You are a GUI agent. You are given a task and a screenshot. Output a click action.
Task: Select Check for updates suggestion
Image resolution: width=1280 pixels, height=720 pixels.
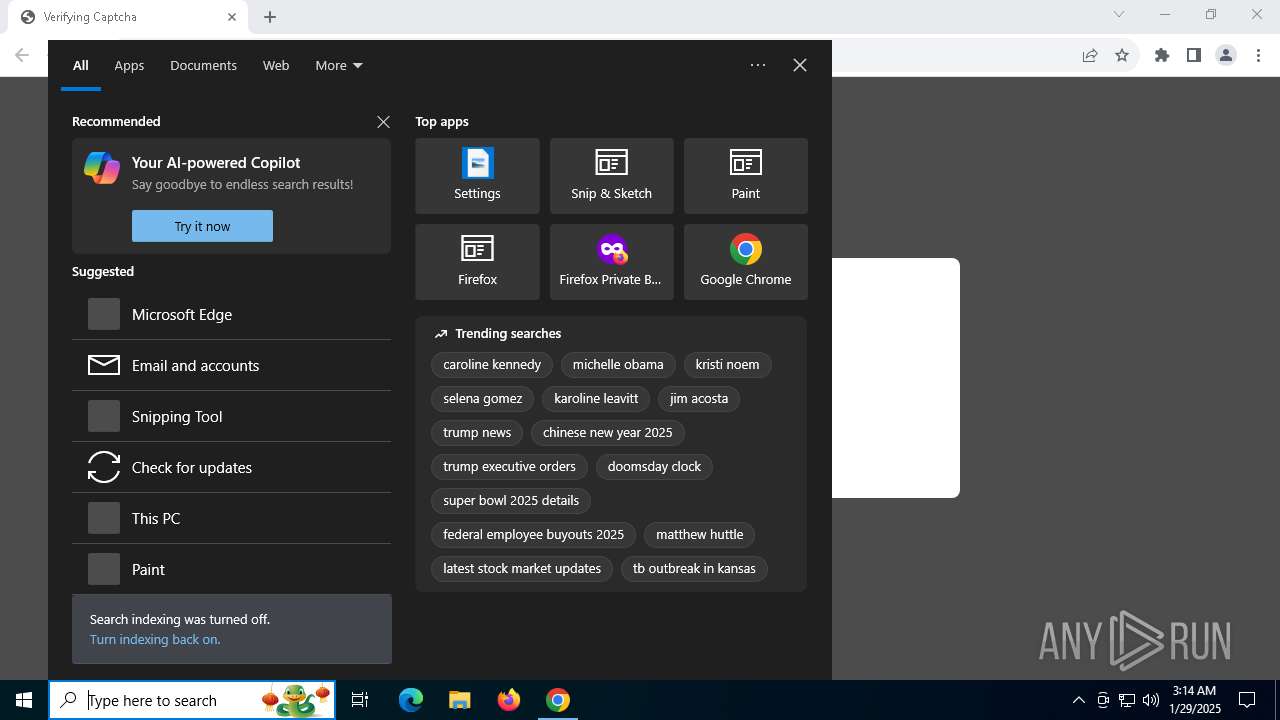[x=231, y=467]
